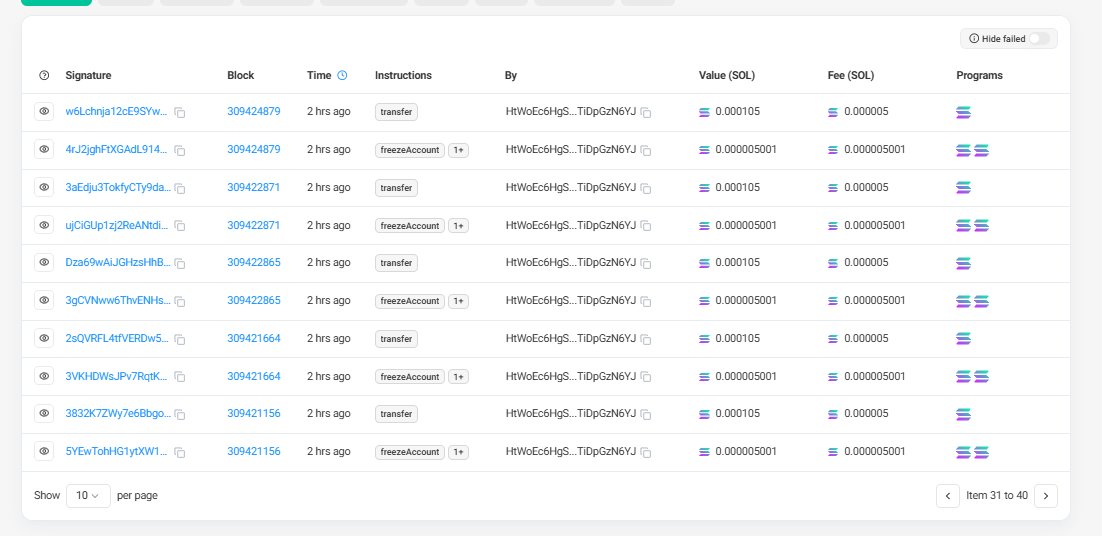Copy signer address in 4rJ2jghFtXGAdL914 row

[x=646, y=150]
